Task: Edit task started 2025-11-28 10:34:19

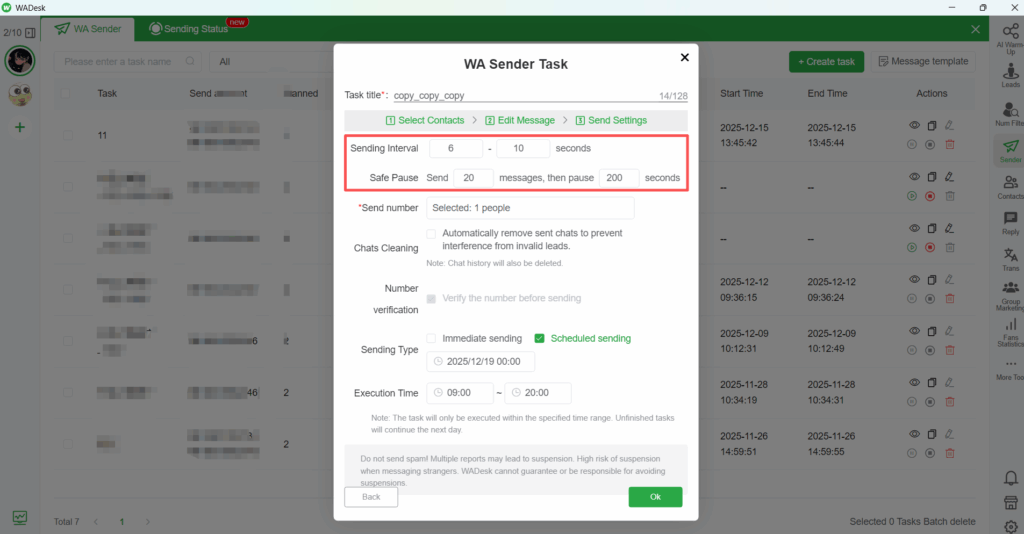Action: [950, 383]
